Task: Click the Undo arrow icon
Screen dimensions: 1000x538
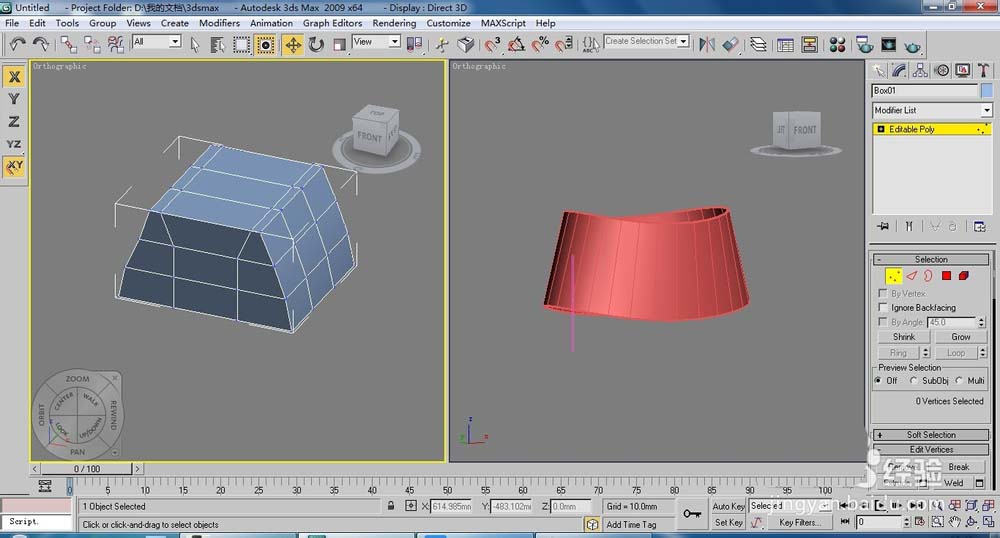Action: pos(18,44)
